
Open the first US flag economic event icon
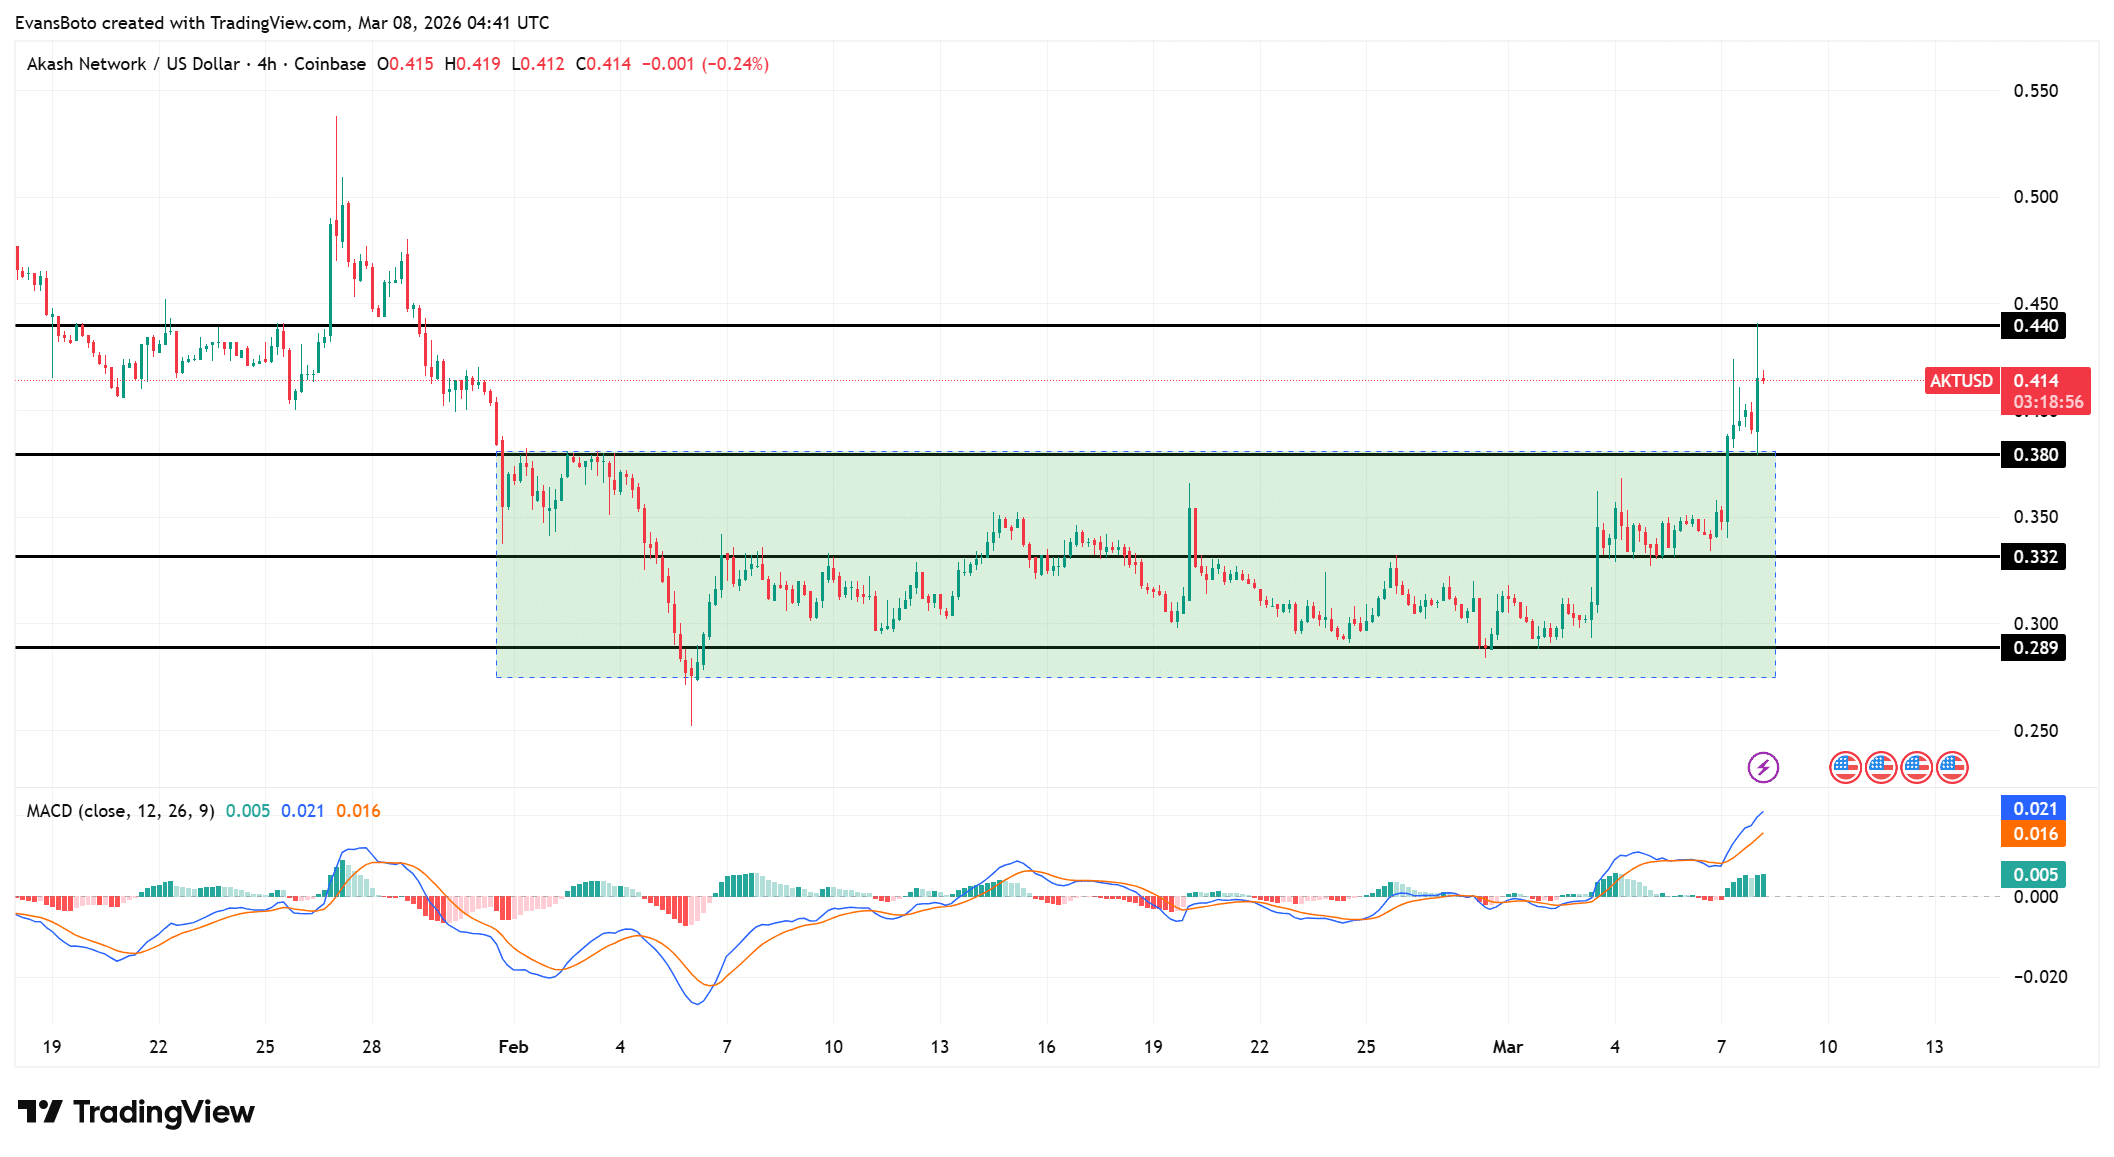coord(1845,767)
